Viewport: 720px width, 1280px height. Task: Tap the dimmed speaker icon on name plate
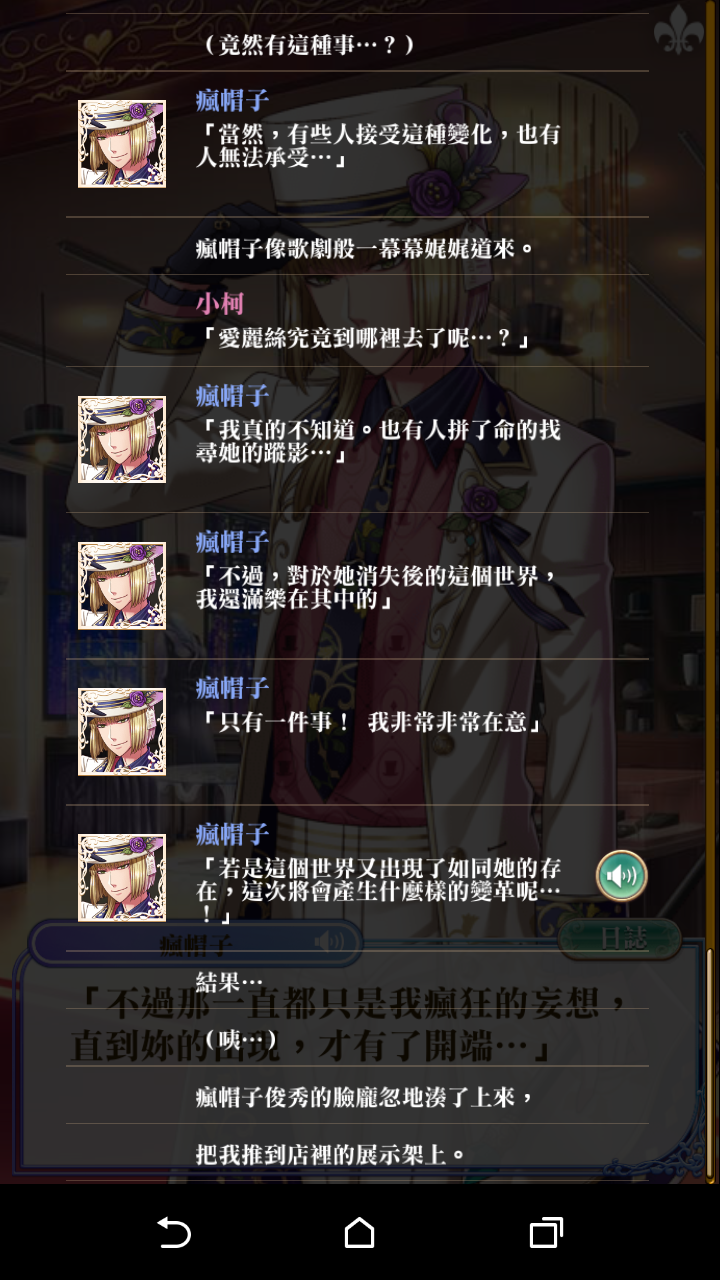point(329,941)
